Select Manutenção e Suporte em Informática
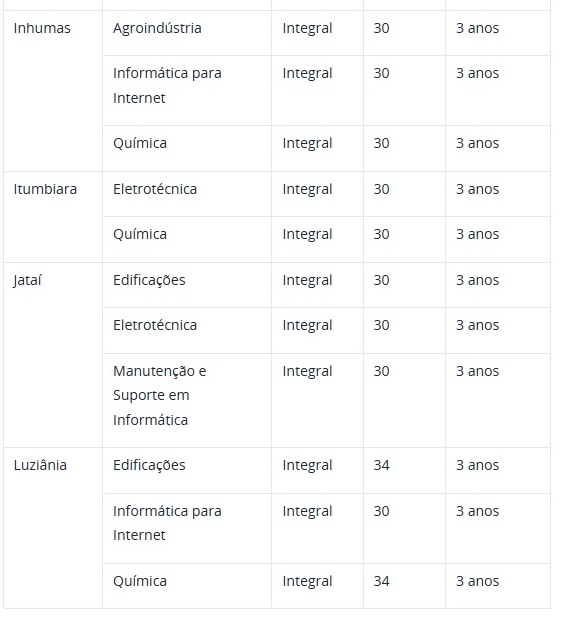This screenshot has height=630, width=567. pos(160,395)
